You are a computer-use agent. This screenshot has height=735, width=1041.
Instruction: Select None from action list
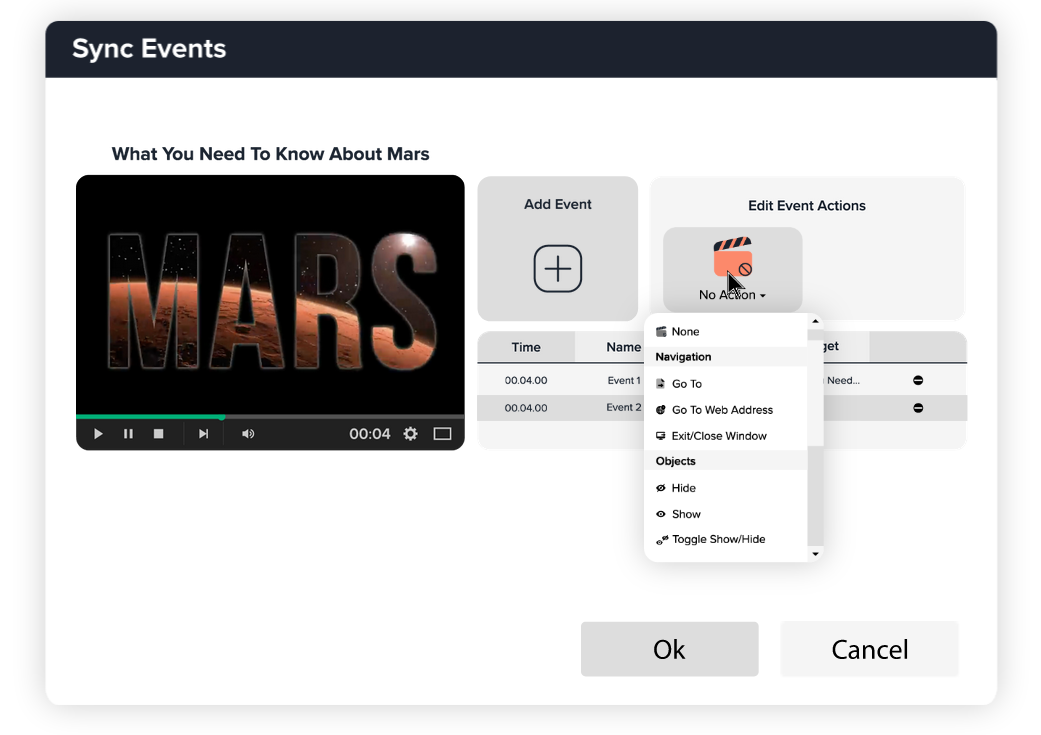(x=685, y=332)
